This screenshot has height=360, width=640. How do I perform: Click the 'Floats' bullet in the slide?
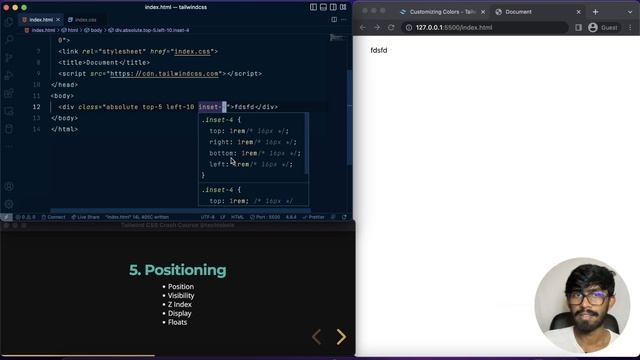tap(178, 322)
